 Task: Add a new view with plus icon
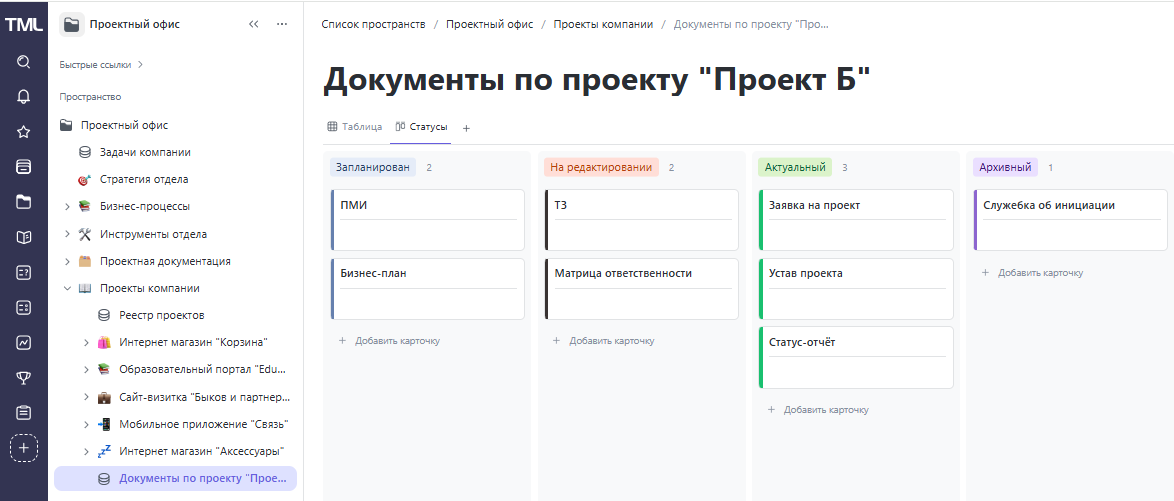tap(466, 129)
